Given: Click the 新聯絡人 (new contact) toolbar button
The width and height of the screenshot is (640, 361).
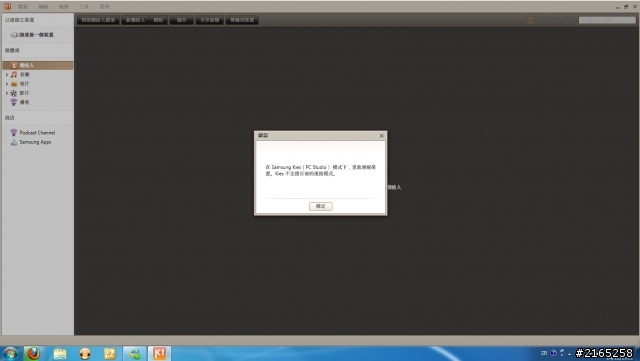Looking at the screenshot, I should coord(135,20).
